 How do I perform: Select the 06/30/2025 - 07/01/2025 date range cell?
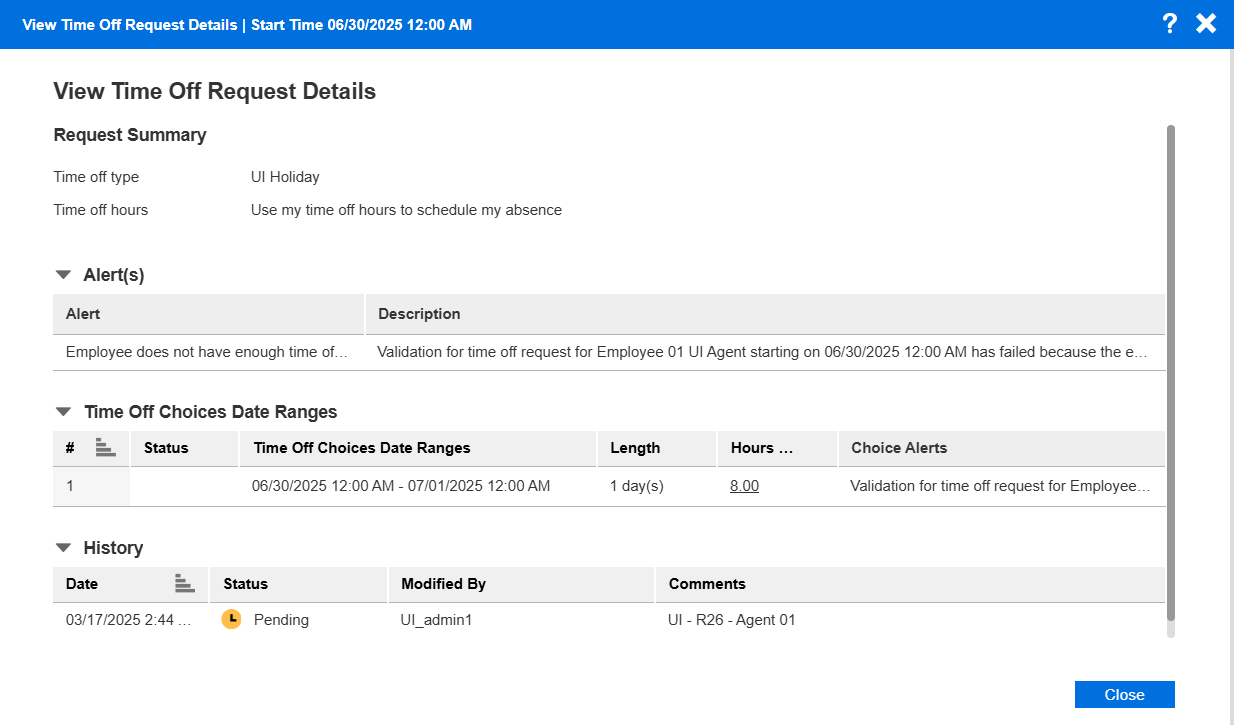[401, 486]
